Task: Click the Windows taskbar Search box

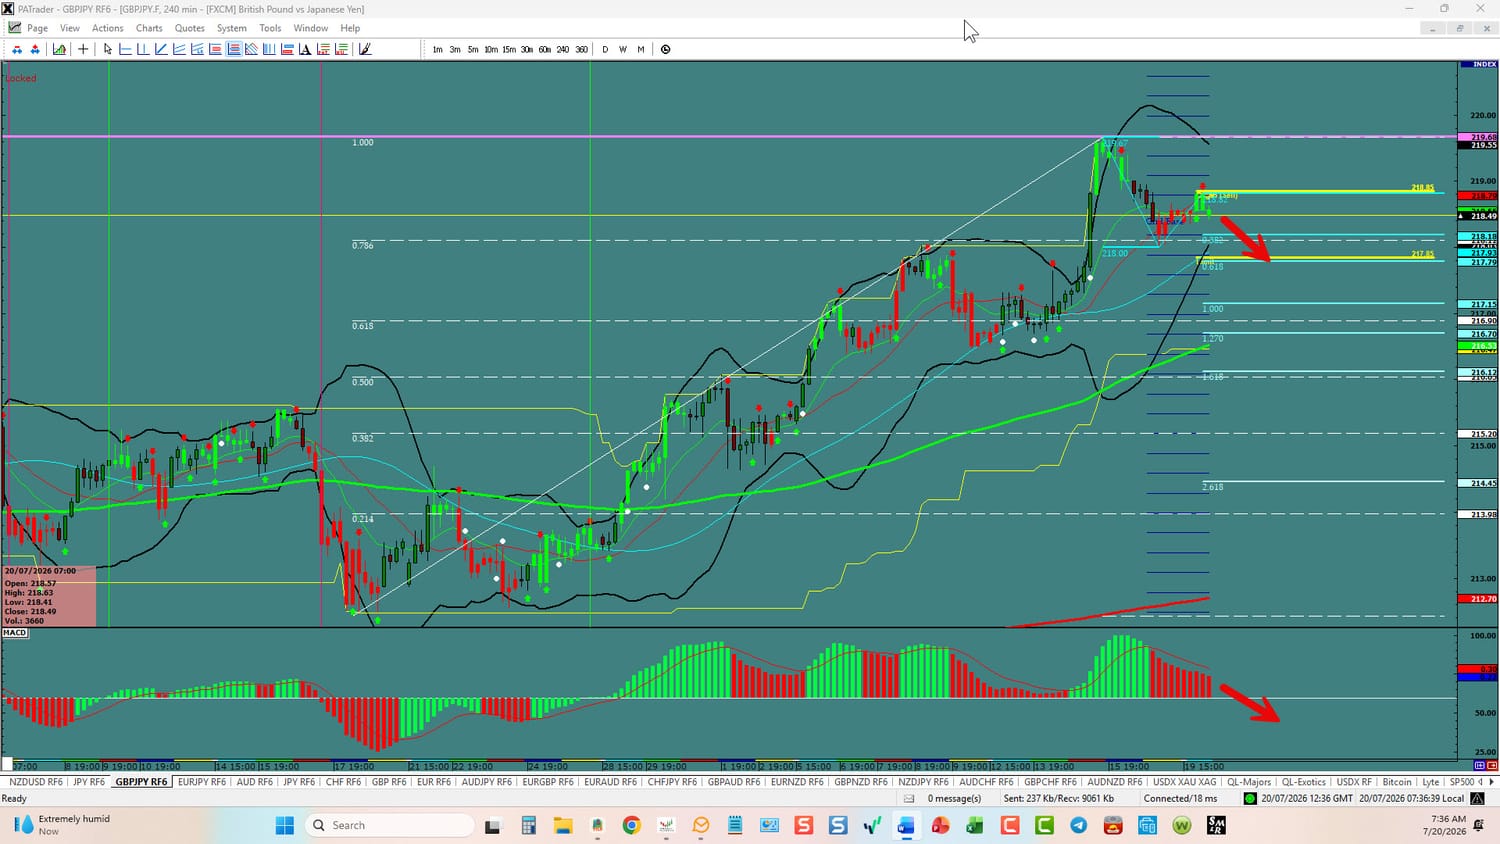Action: (x=388, y=825)
